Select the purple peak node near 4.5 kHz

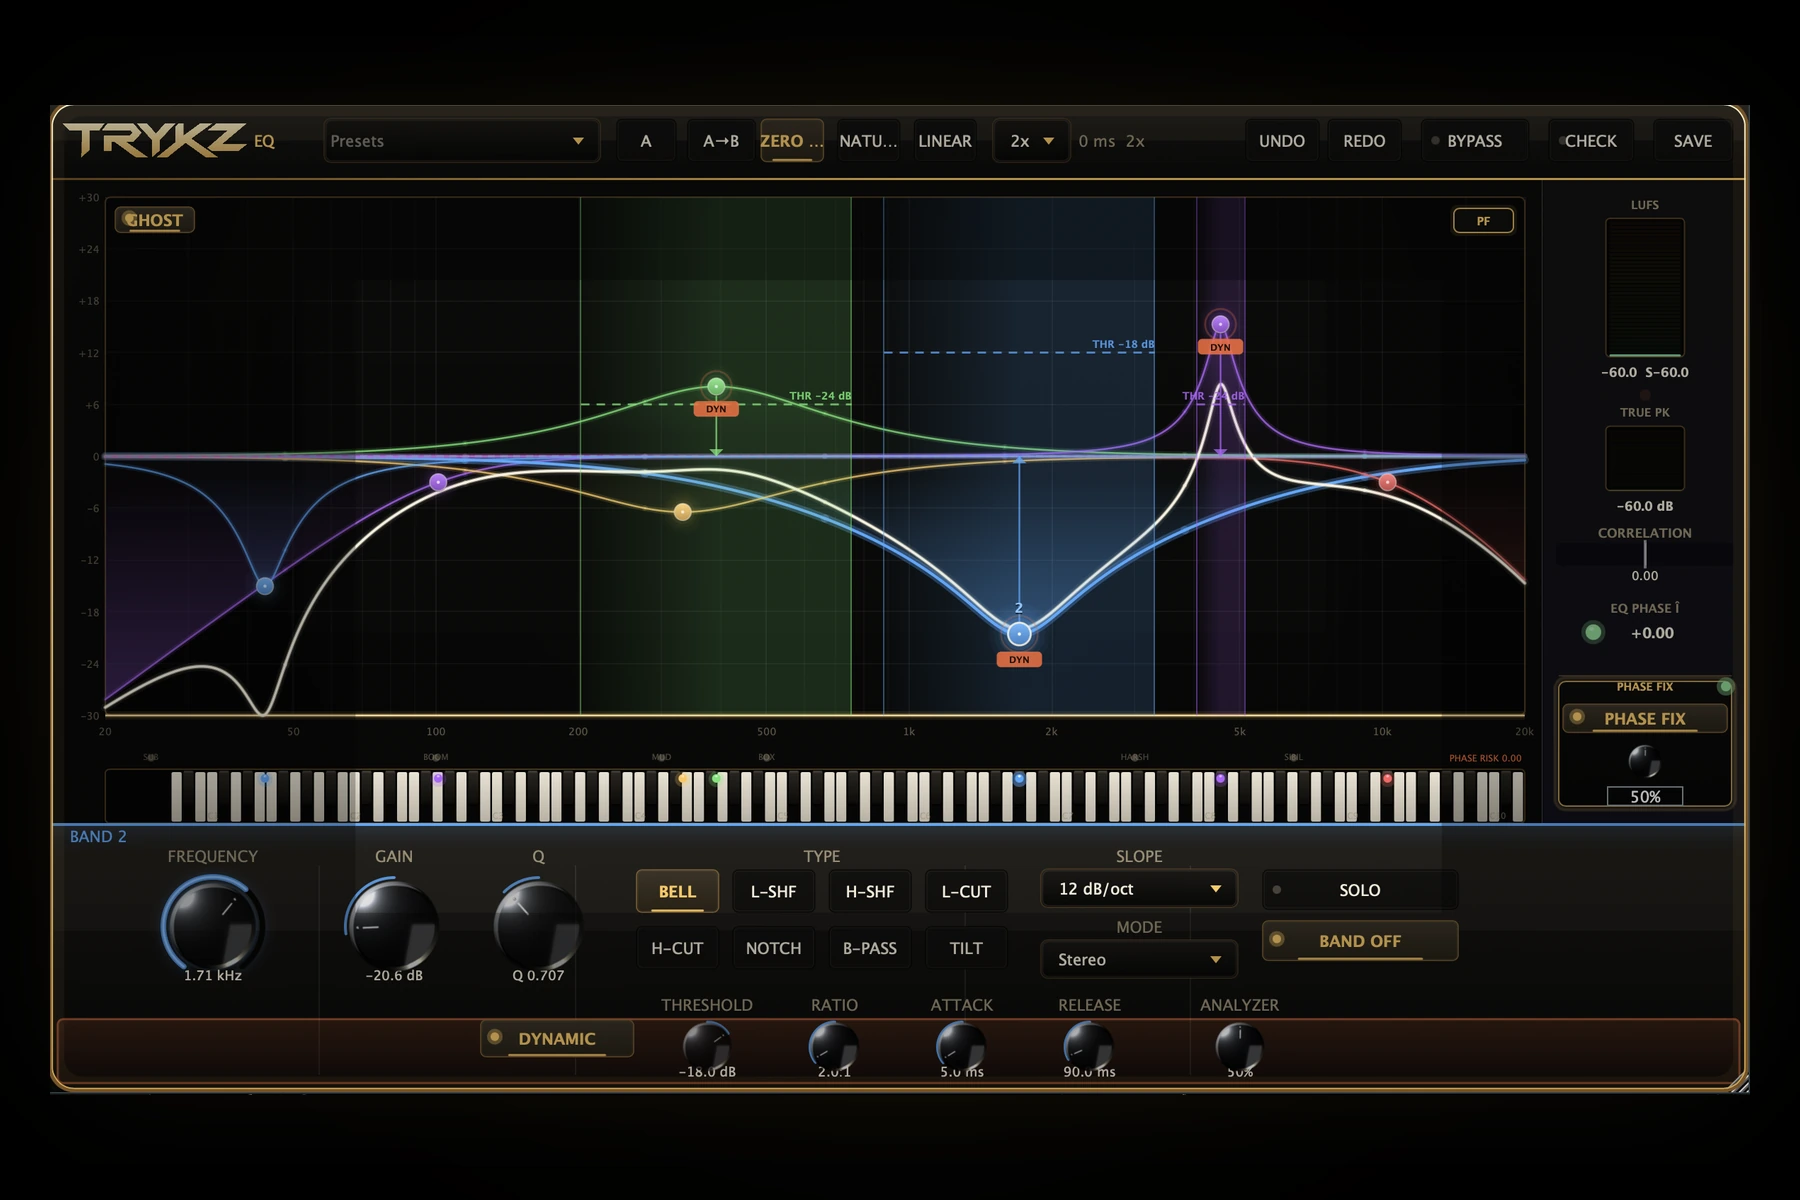point(1220,324)
